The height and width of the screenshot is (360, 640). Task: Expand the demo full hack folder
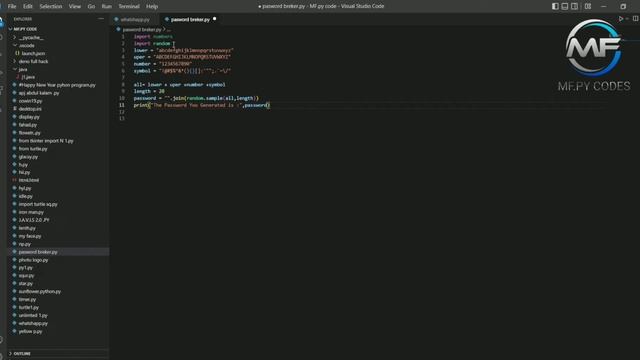coord(33,61)
